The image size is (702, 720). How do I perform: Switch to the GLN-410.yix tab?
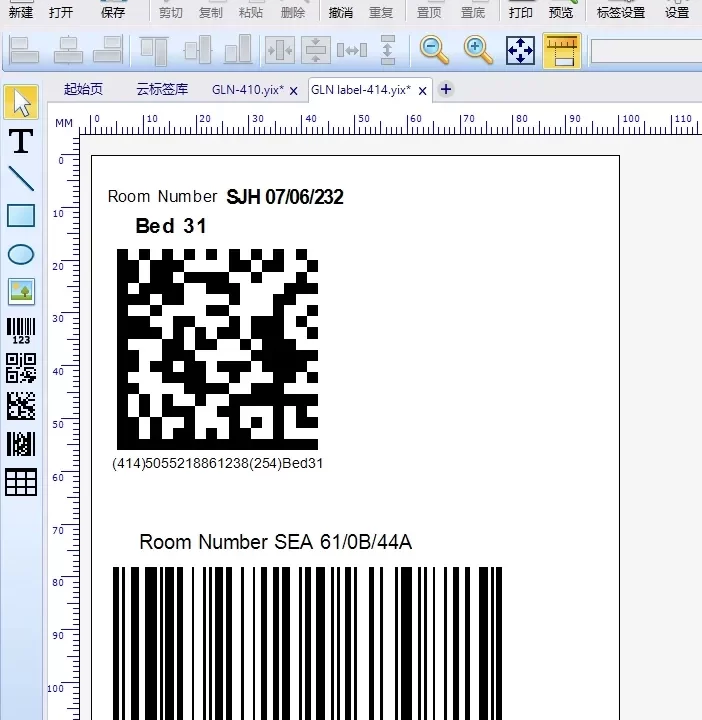[x=248, y=90]
